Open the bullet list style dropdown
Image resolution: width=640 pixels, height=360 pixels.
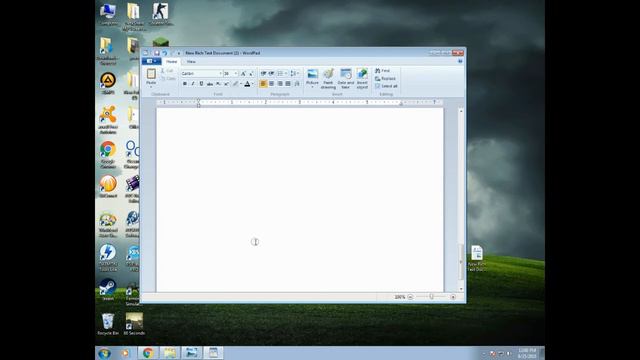[x=286, y=73]
